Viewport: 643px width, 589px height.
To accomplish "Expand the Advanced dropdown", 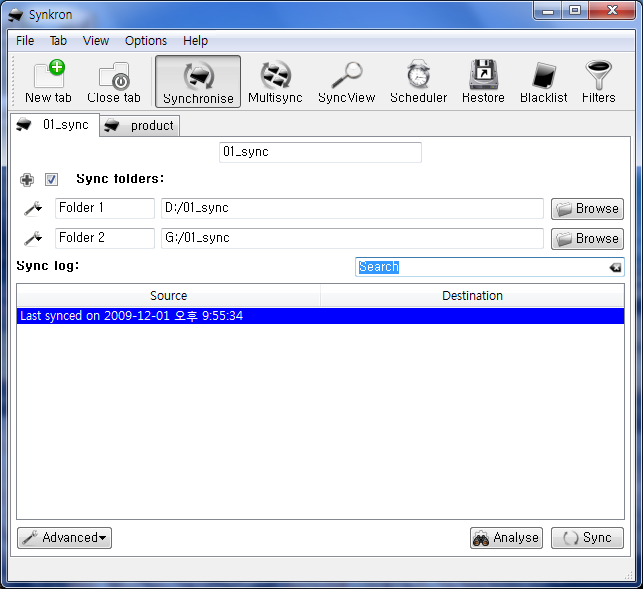I will pyautogui.click(x=64, y=538).
